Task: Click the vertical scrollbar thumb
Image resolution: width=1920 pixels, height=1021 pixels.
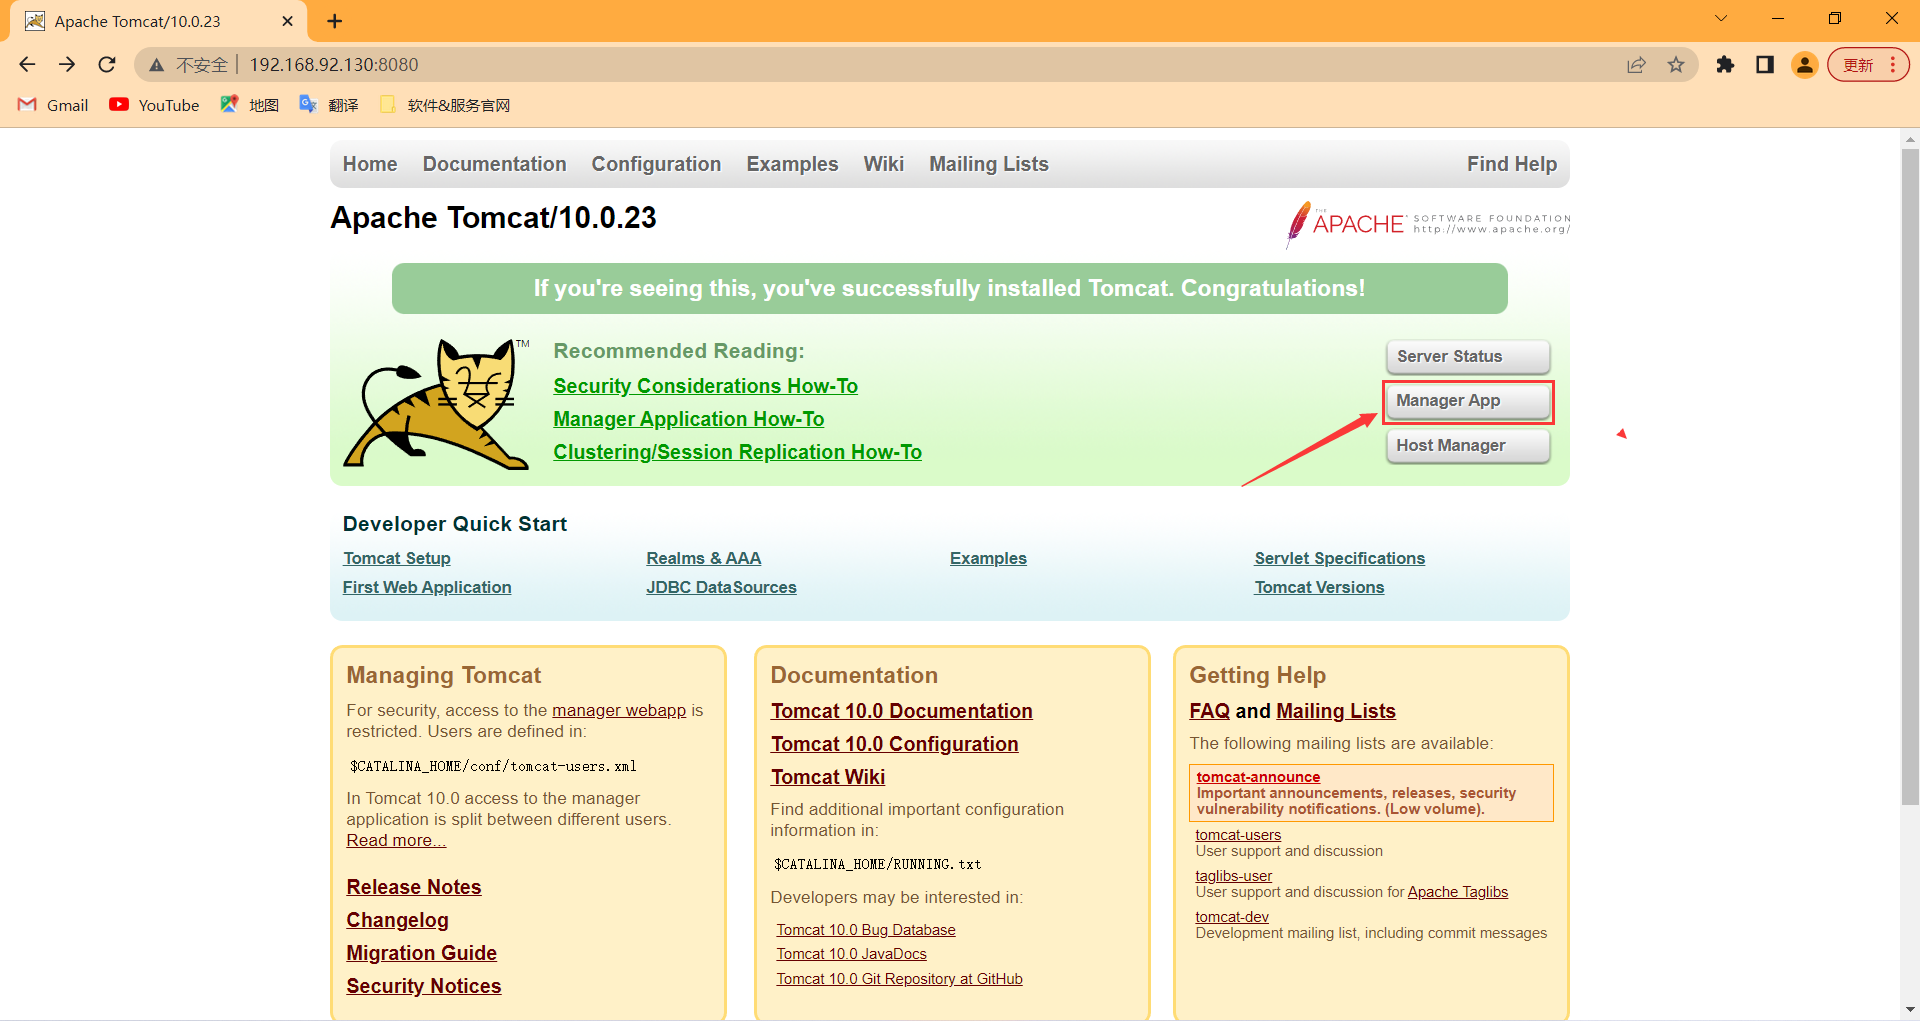Action: tap(1910, 476)
